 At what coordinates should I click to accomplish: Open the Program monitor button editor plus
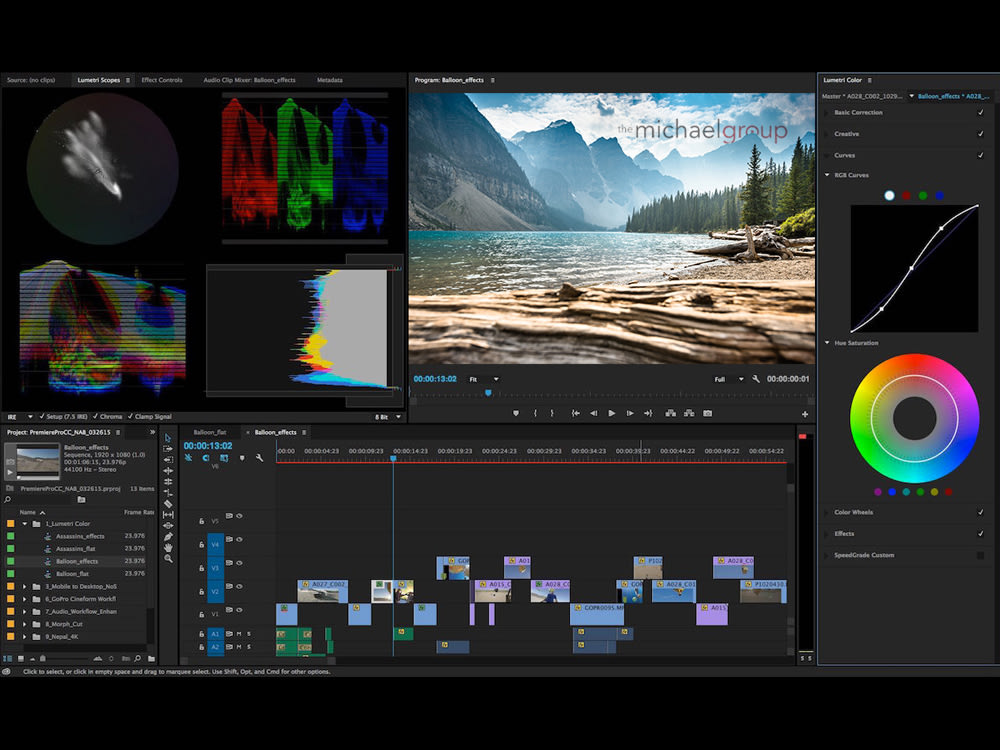805,414
